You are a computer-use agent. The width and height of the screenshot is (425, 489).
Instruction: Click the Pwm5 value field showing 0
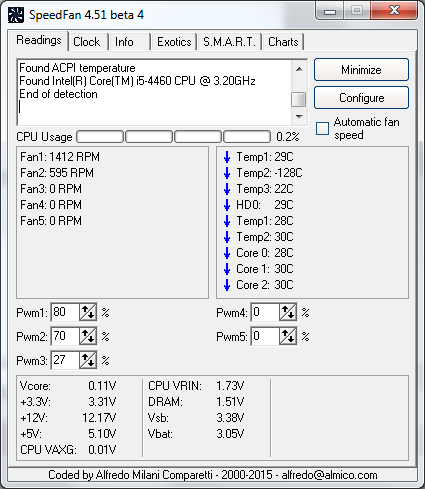[x=265, y=336]
